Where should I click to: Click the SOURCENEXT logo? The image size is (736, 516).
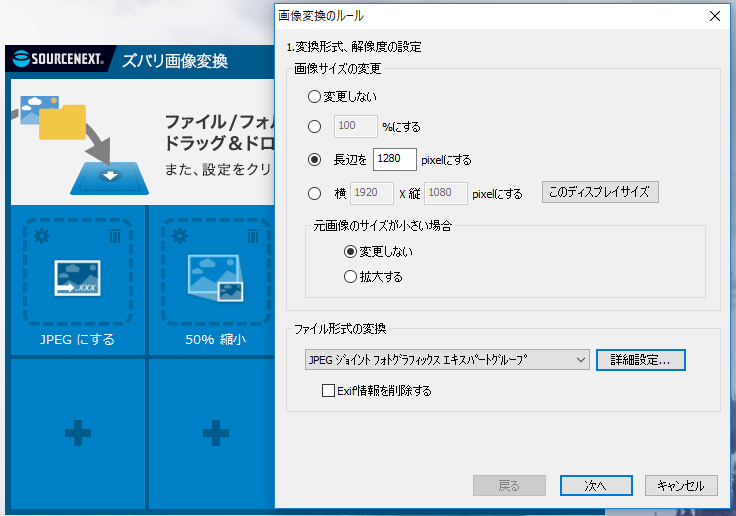58,59
